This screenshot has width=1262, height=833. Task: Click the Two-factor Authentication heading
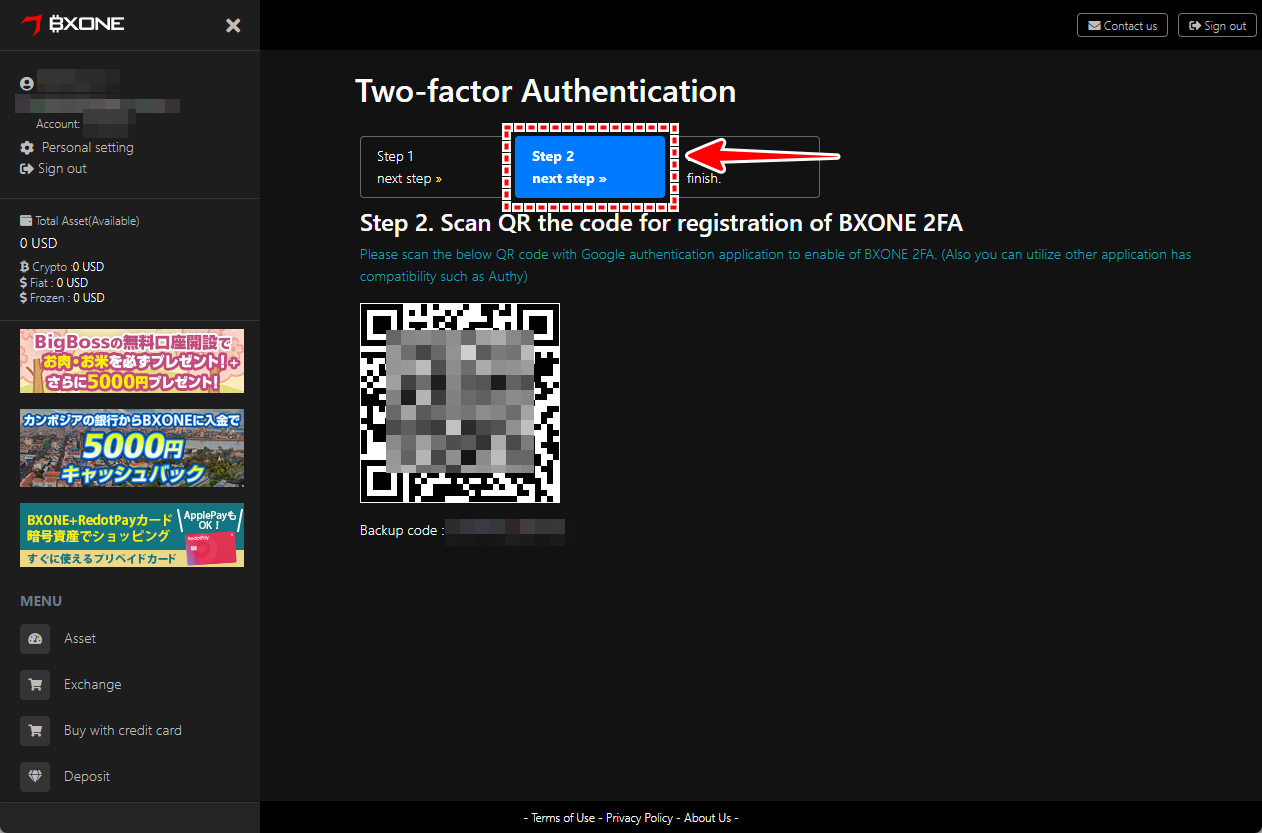[x=546, y=91]
